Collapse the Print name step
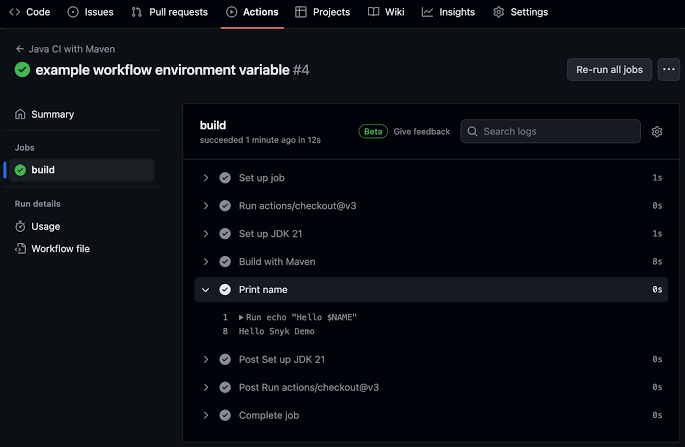 tap(205, 290)
